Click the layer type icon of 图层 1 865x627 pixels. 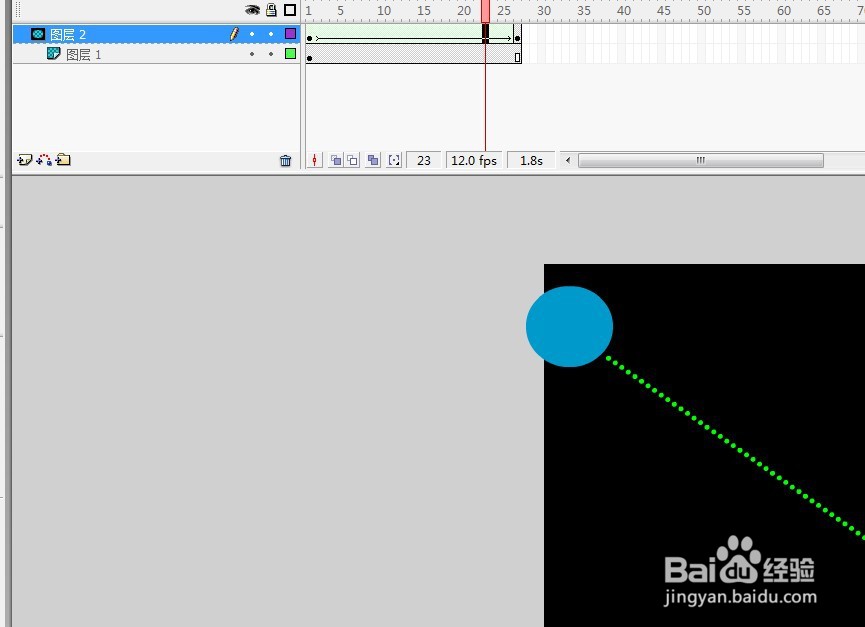point(54,53)
